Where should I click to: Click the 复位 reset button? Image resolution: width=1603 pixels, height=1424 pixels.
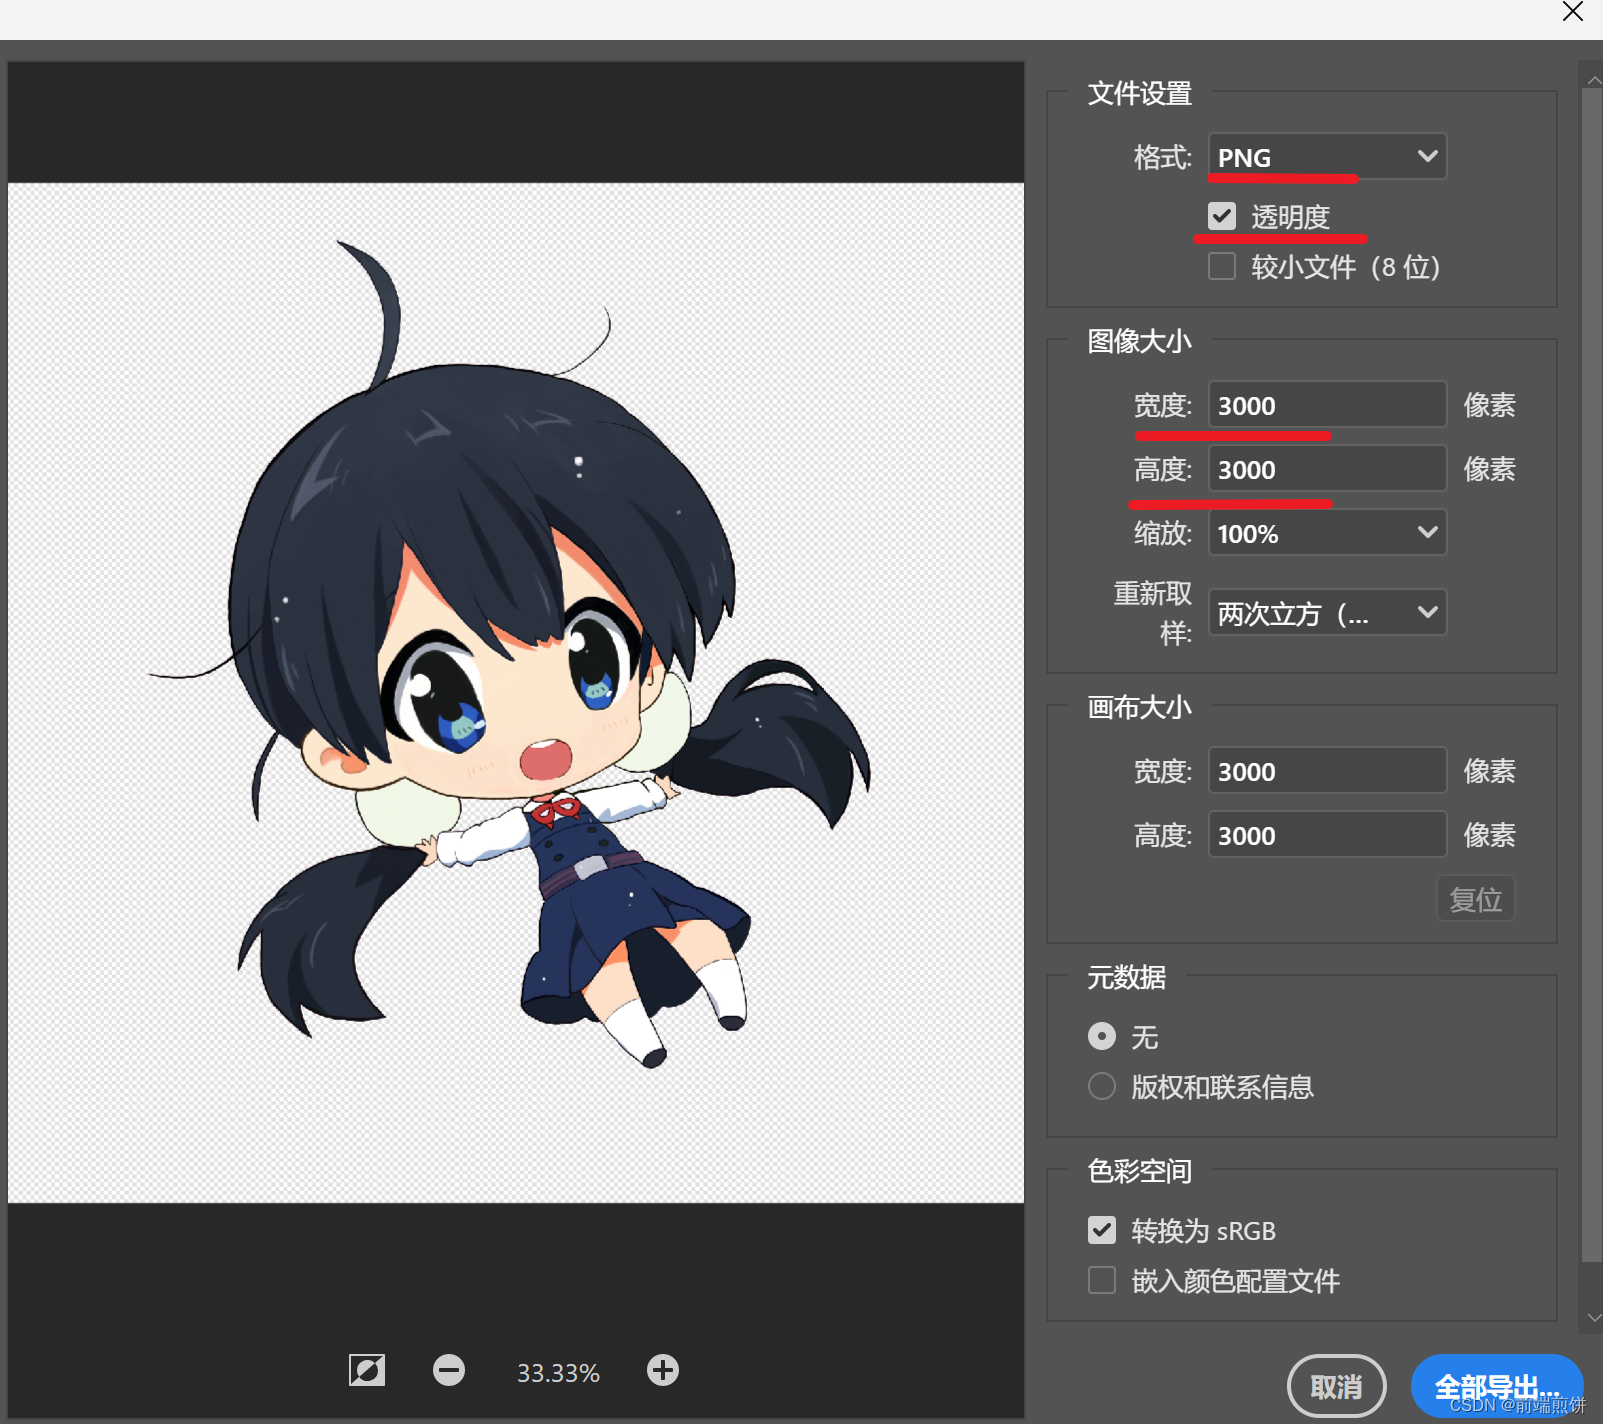1476,899
